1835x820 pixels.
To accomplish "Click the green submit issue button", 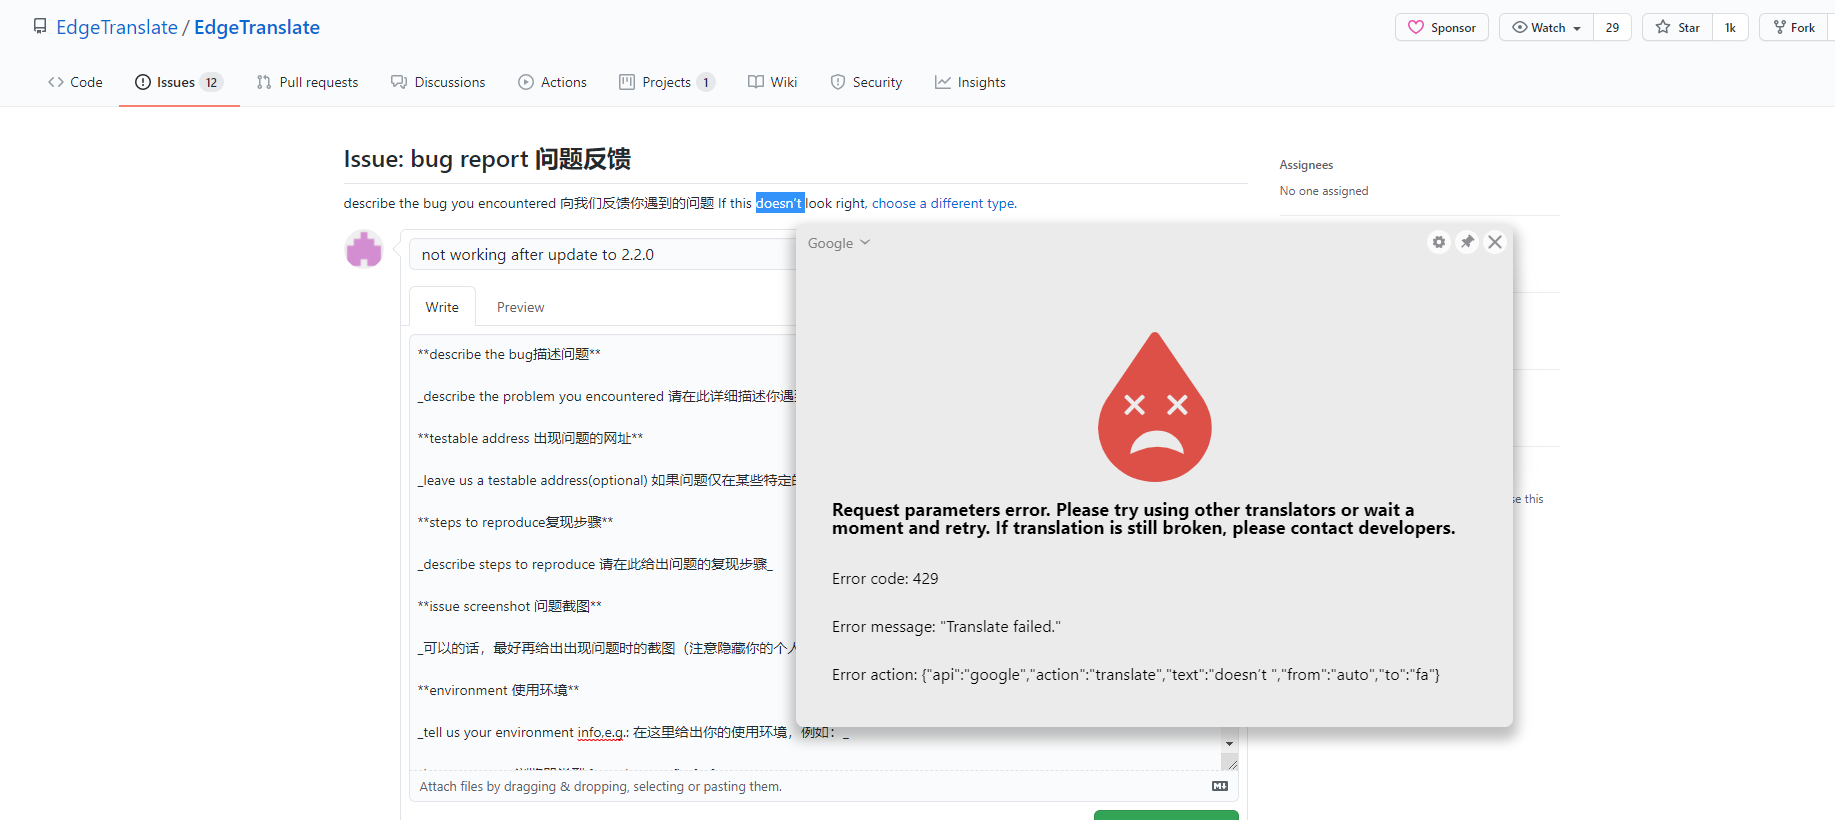I will tap(1166, 815).
